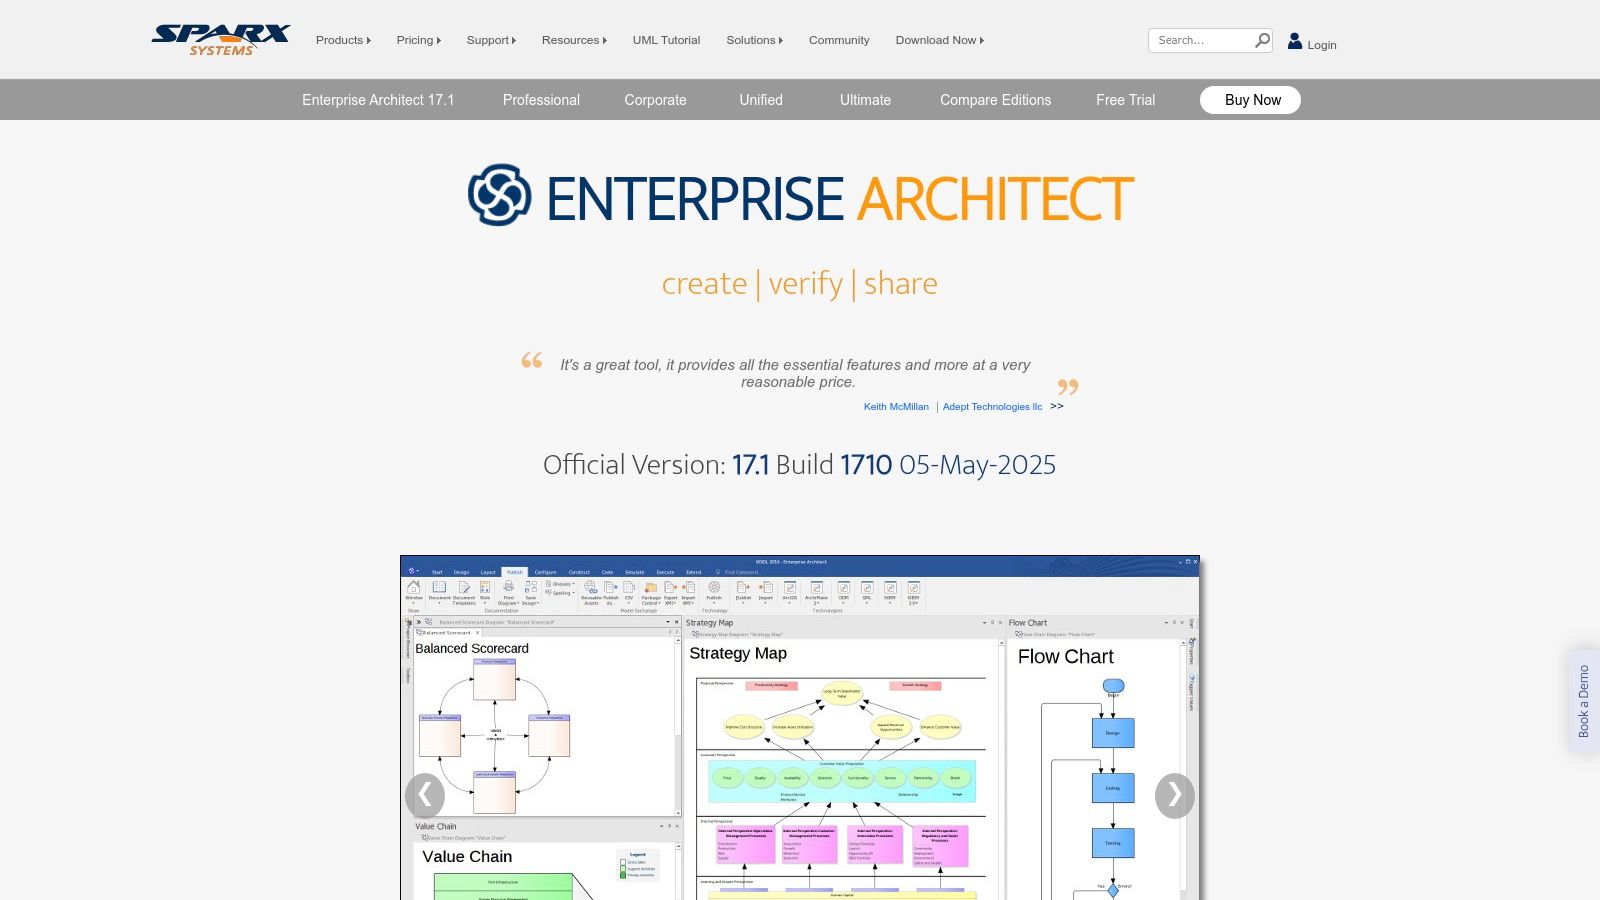Go to previous carousel slide
The width and height of the screenshot is (1600, 900).
coord(425,795)
